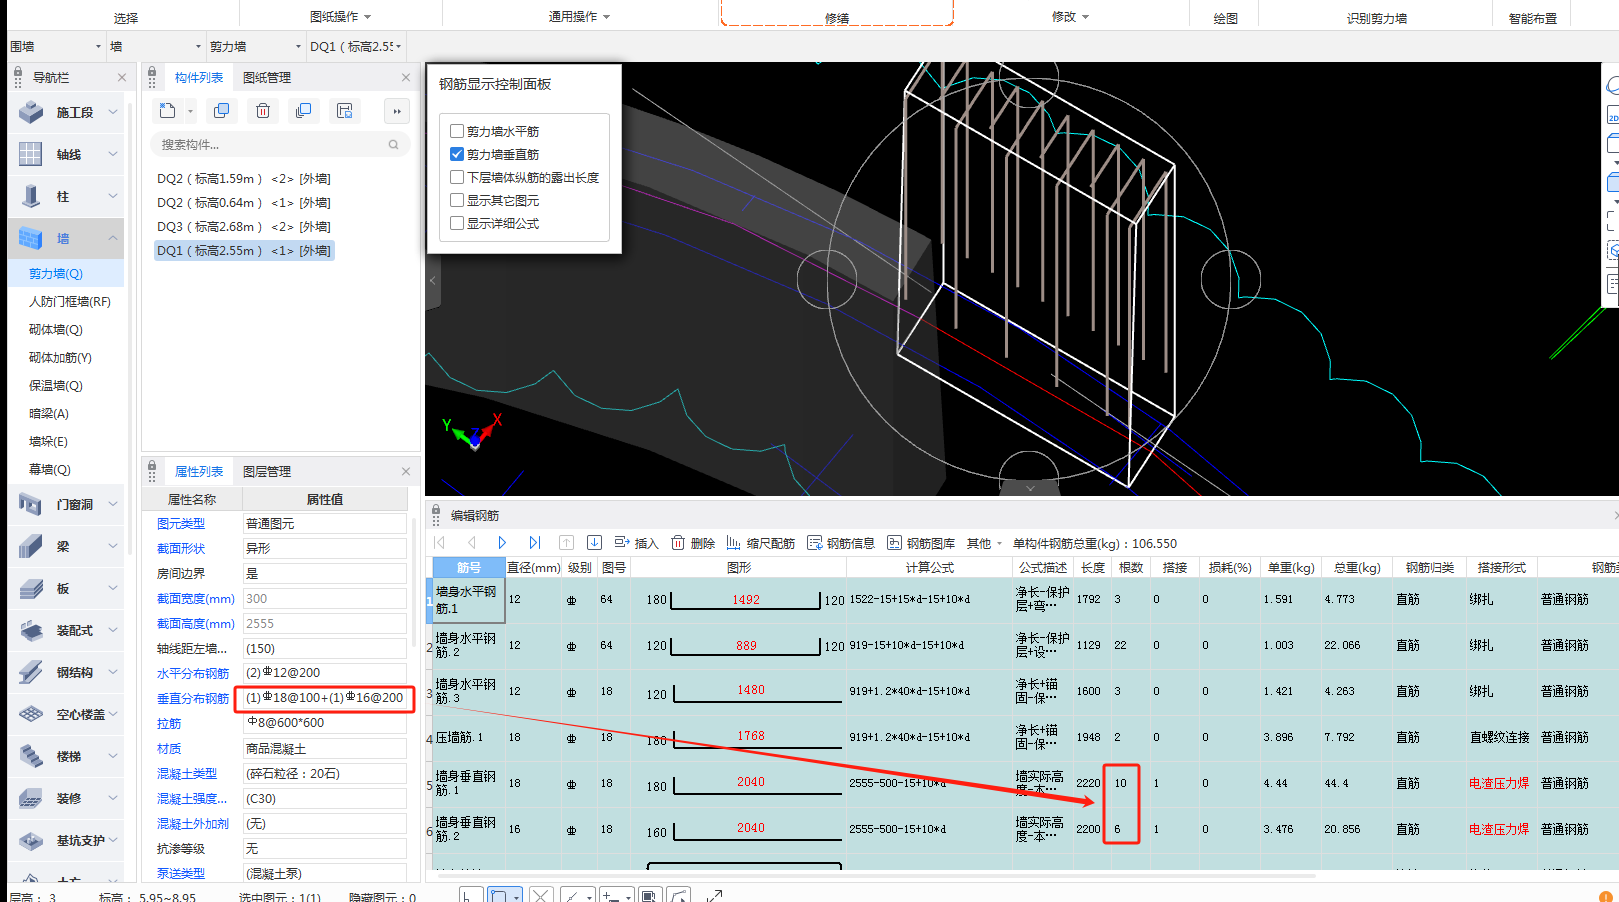Open the 基坑支护 navigation category
The width and height of the screenshot is (1619, 902).
(x=66, y=840)
